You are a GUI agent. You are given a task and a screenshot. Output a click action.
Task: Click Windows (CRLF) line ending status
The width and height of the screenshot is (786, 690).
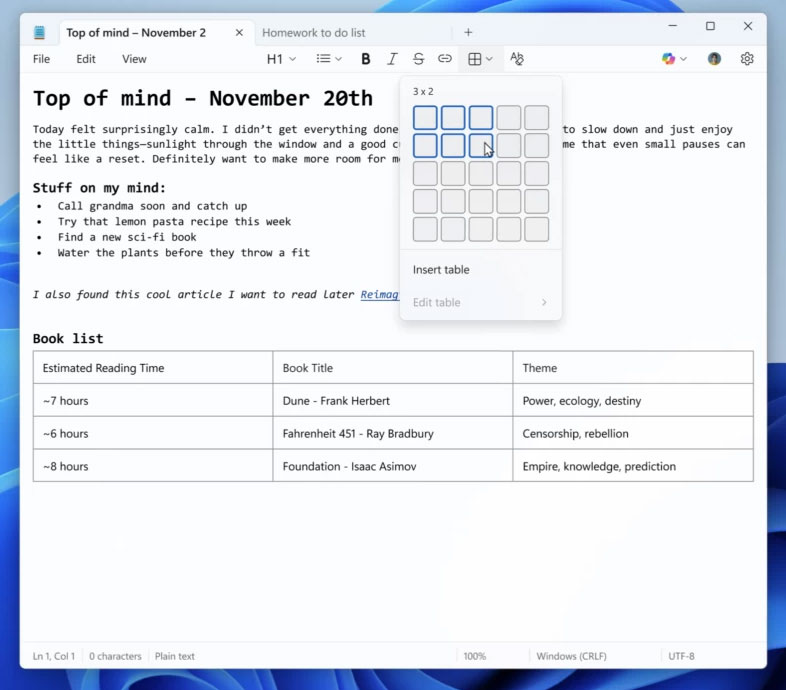tap(571, 656)
